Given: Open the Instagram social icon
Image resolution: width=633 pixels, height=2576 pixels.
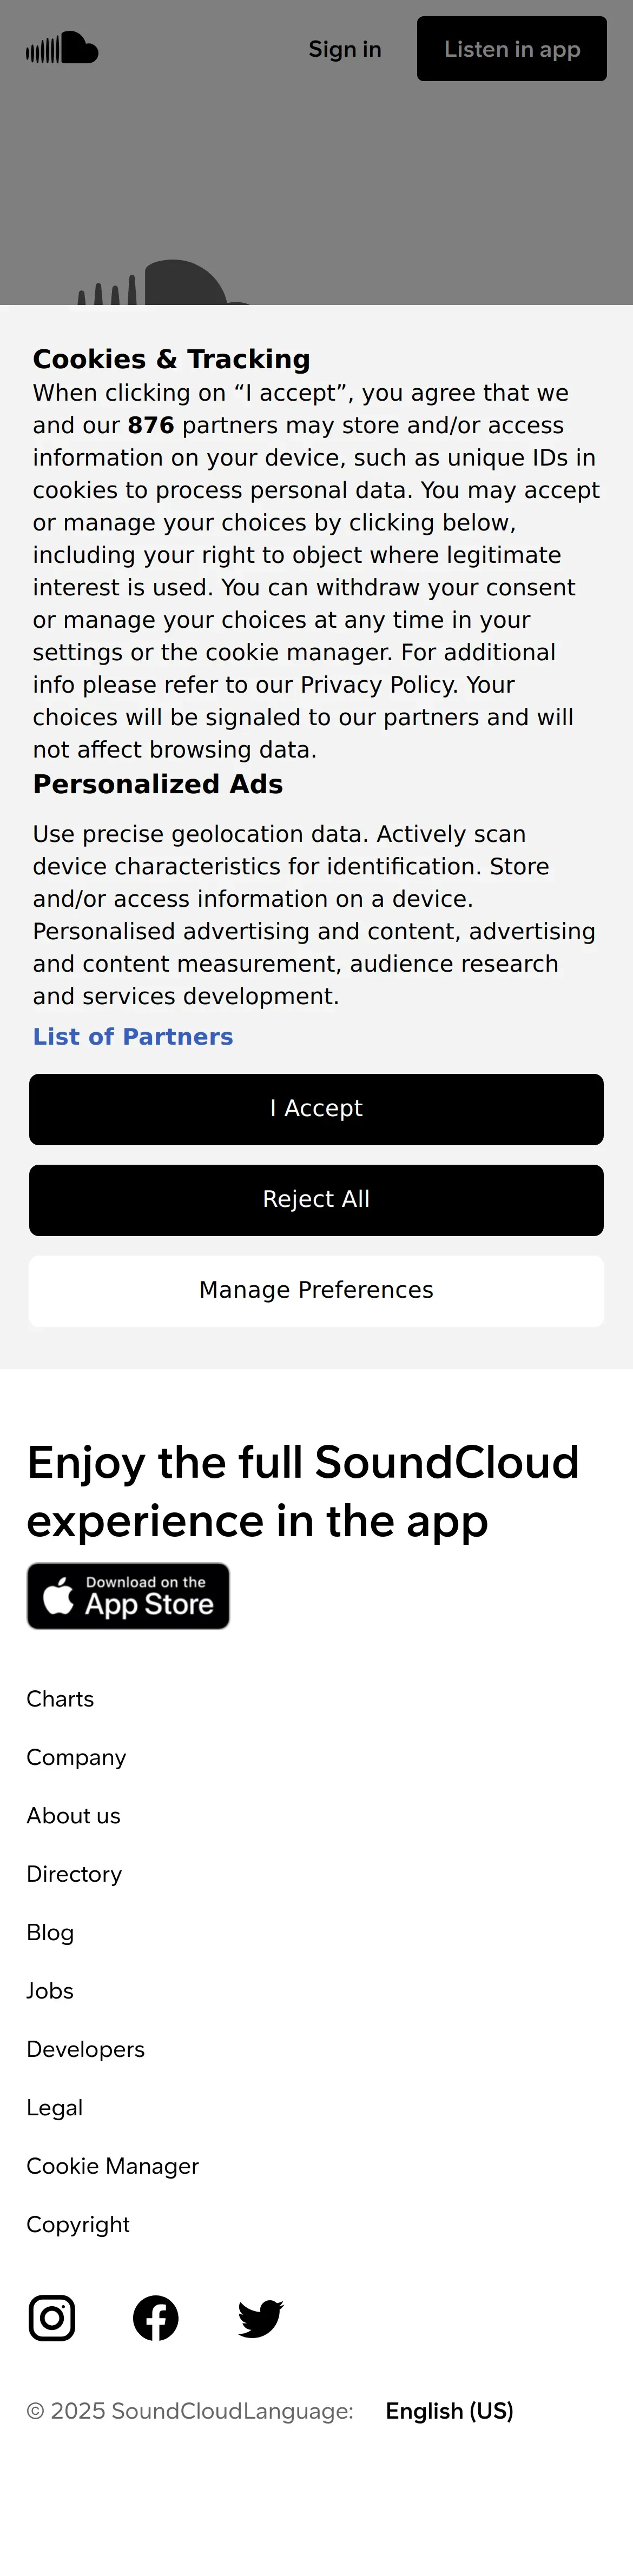Looking at the screenshot, I should pyautogui.click(x=52, y=2318).
